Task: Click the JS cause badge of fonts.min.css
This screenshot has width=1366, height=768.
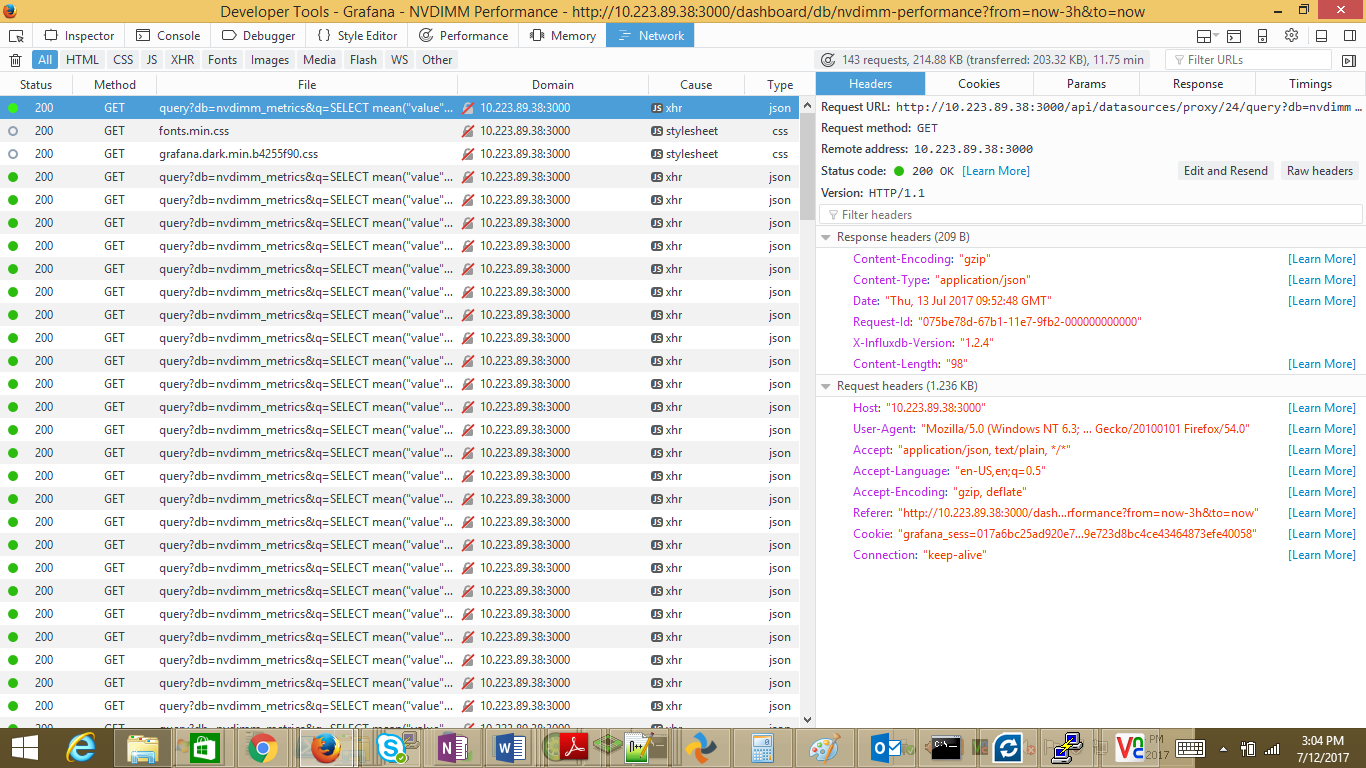Action: pyautogui.click(x=657, y=131)
